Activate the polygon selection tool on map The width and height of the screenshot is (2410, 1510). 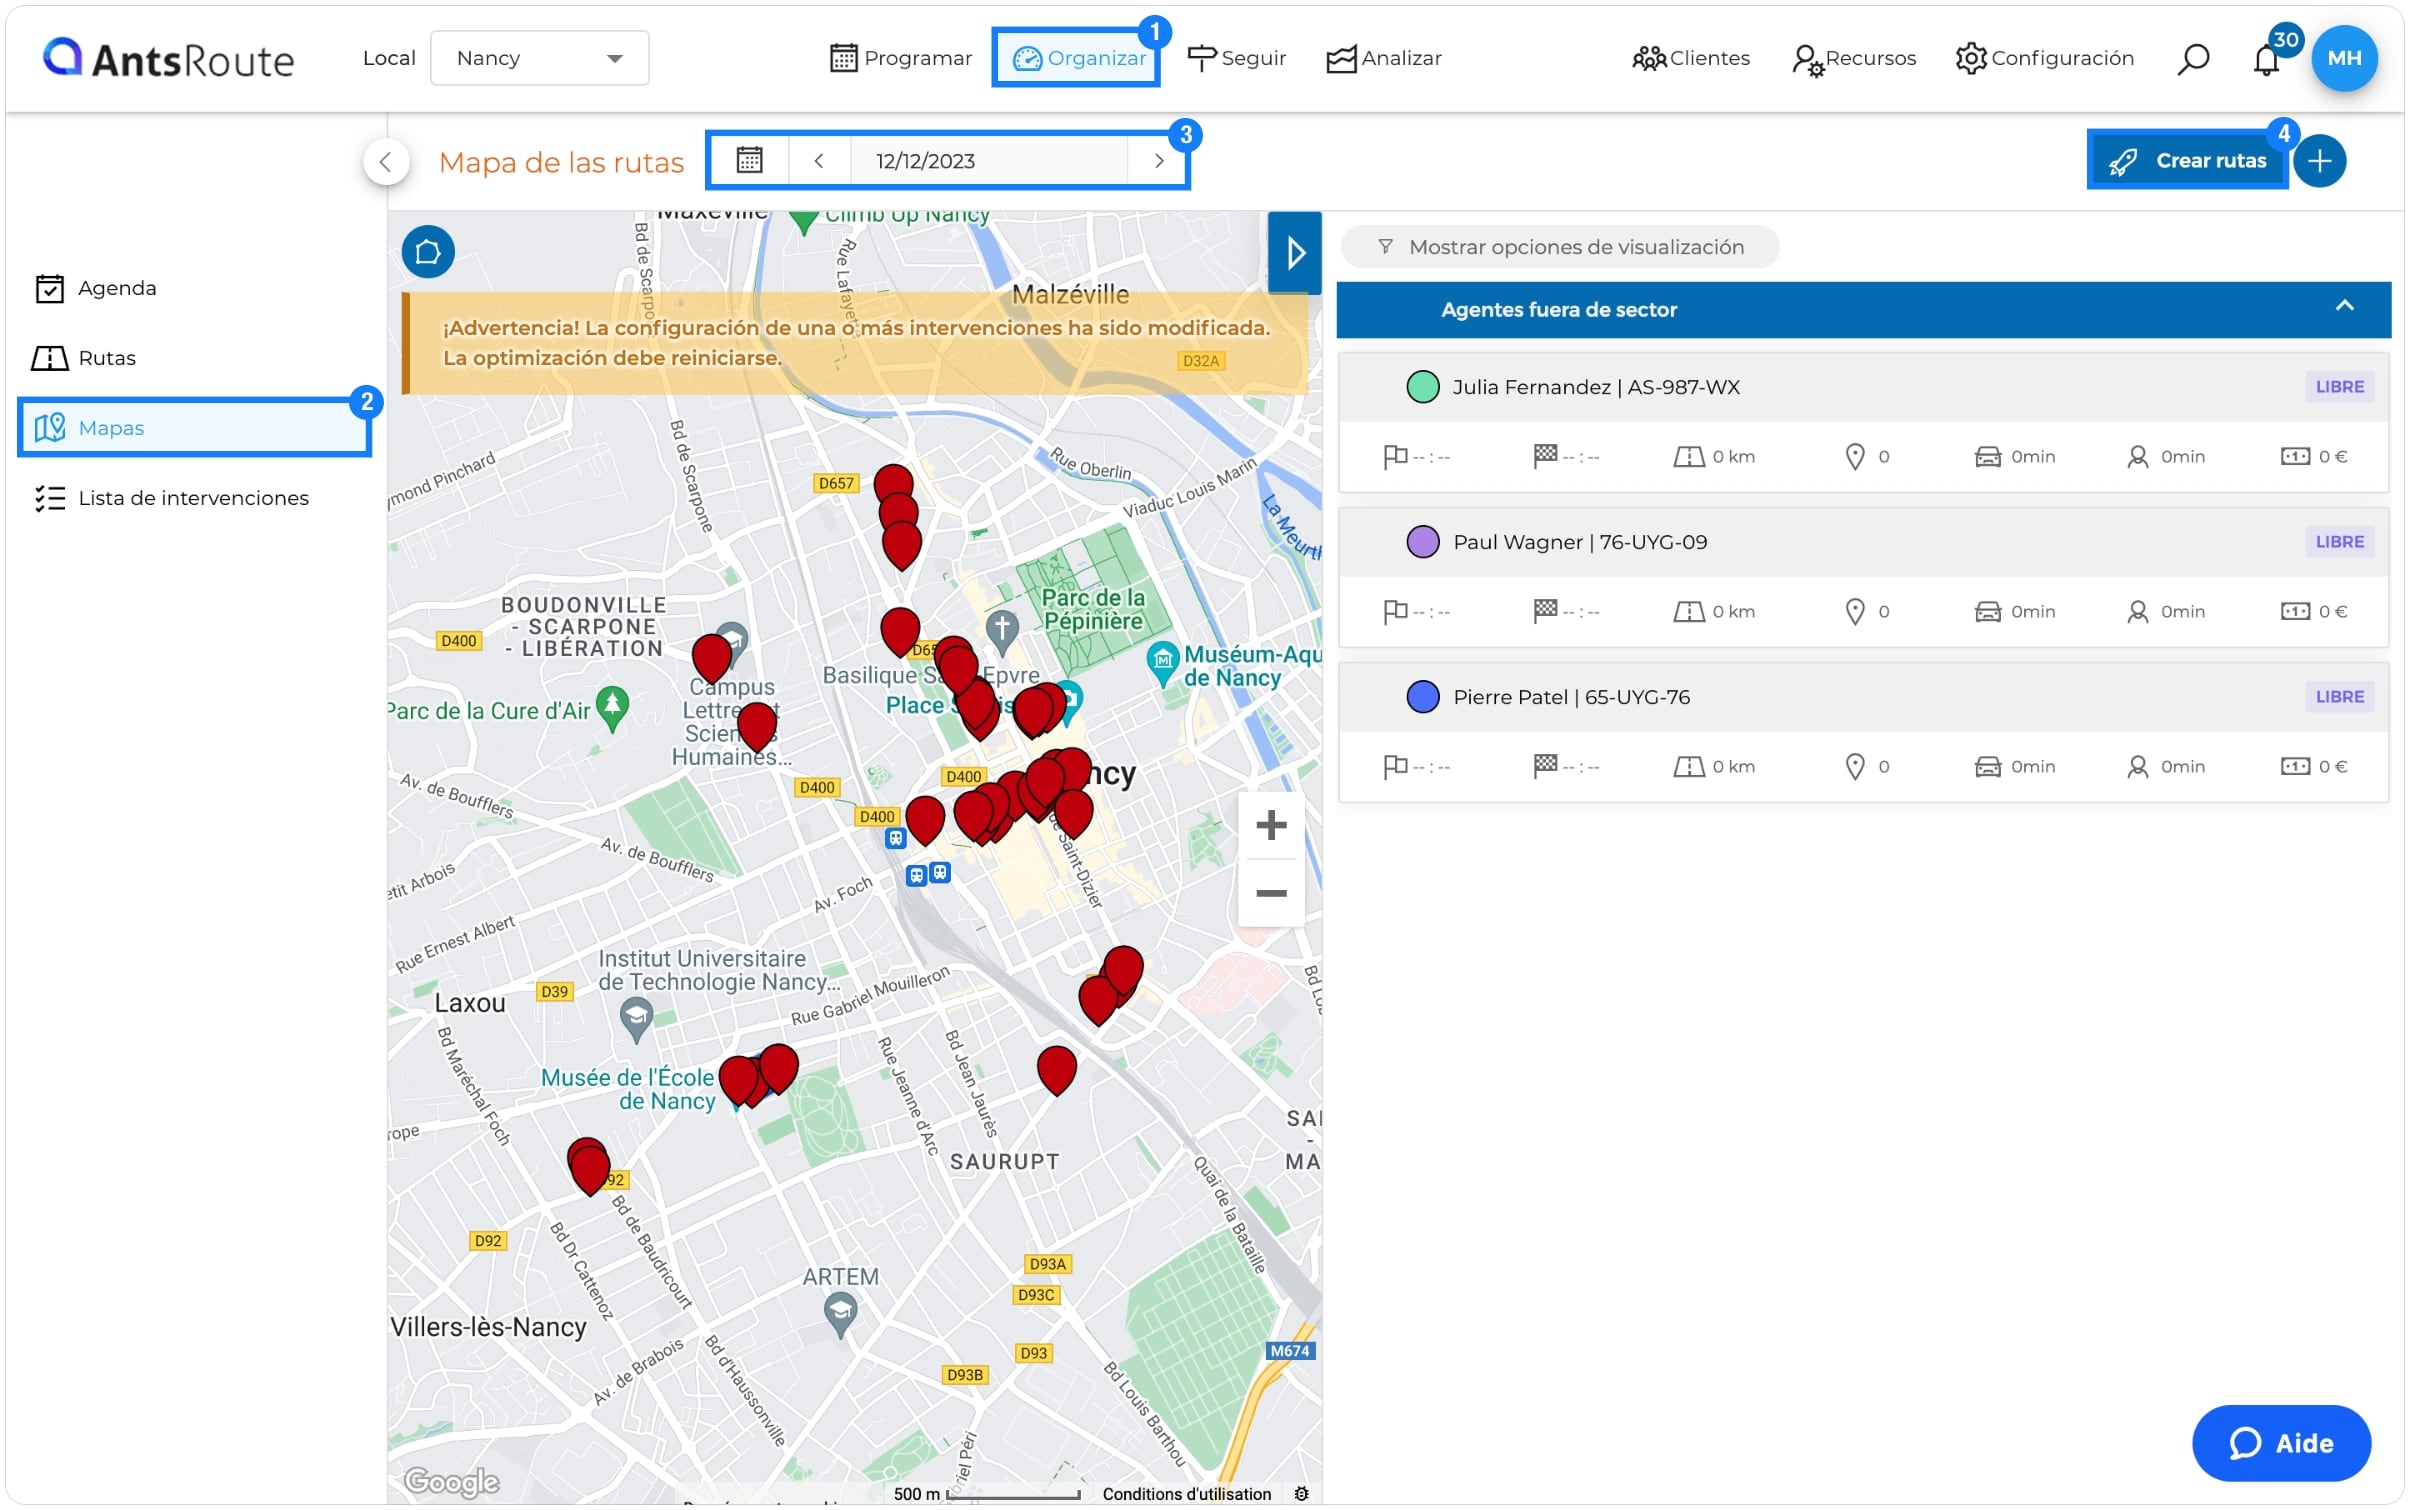coord(428,252)
